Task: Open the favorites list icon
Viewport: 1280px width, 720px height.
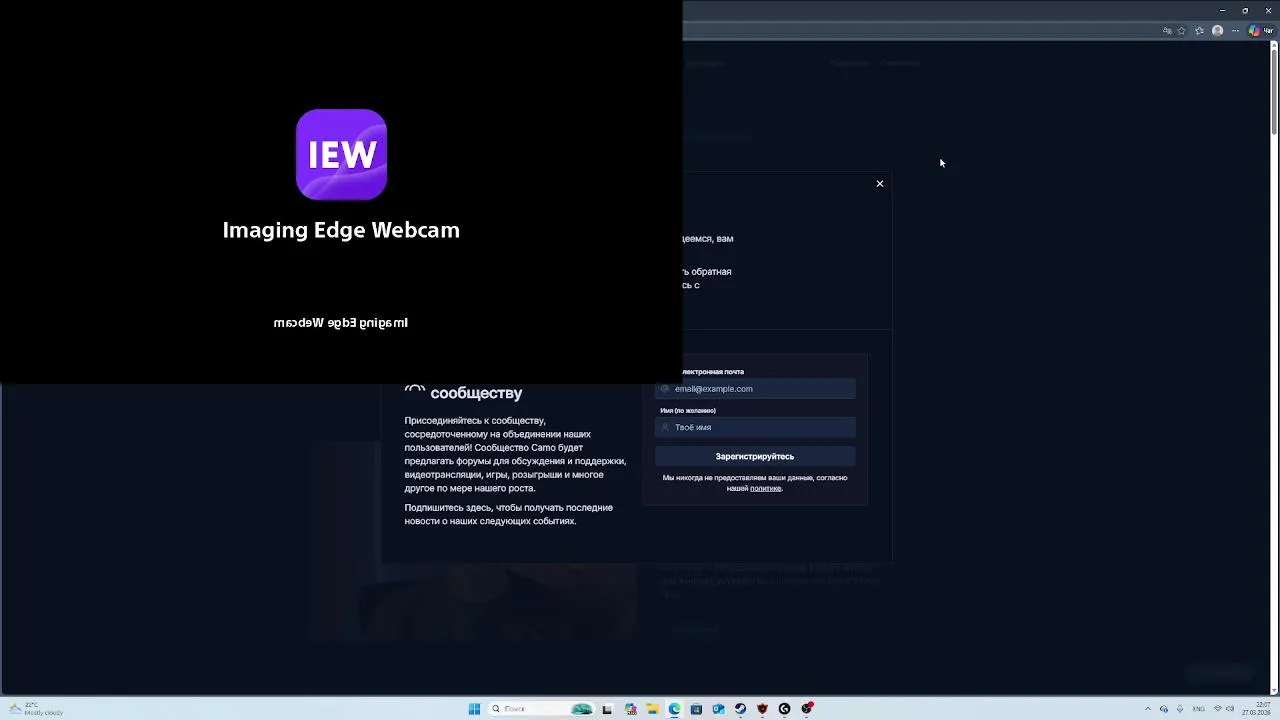Action: pyautogui.click(x=1199, y=31)
